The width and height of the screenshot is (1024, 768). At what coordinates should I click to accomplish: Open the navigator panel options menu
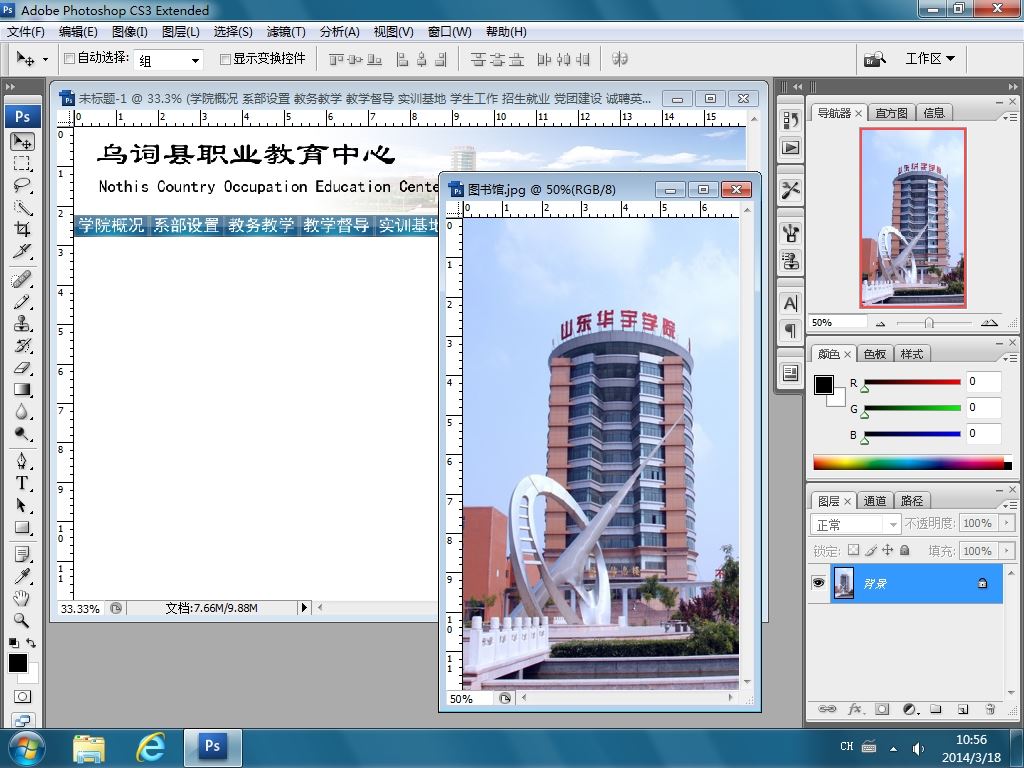pos(1010,118)
